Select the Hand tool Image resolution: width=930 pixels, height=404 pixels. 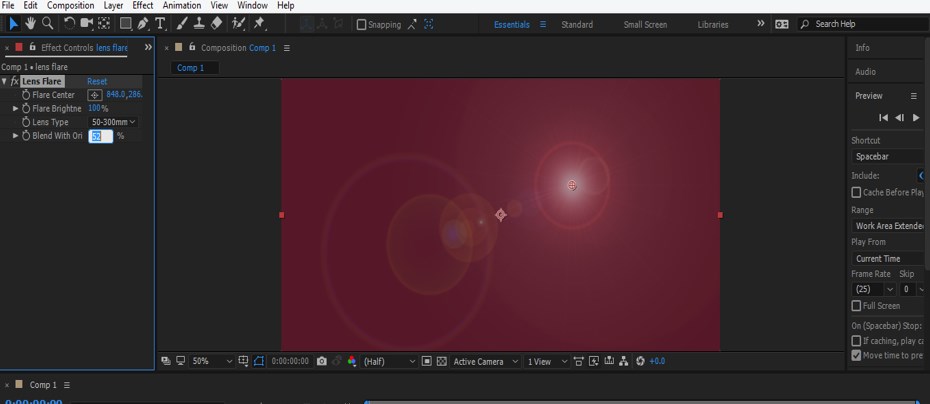click(30, 24)
